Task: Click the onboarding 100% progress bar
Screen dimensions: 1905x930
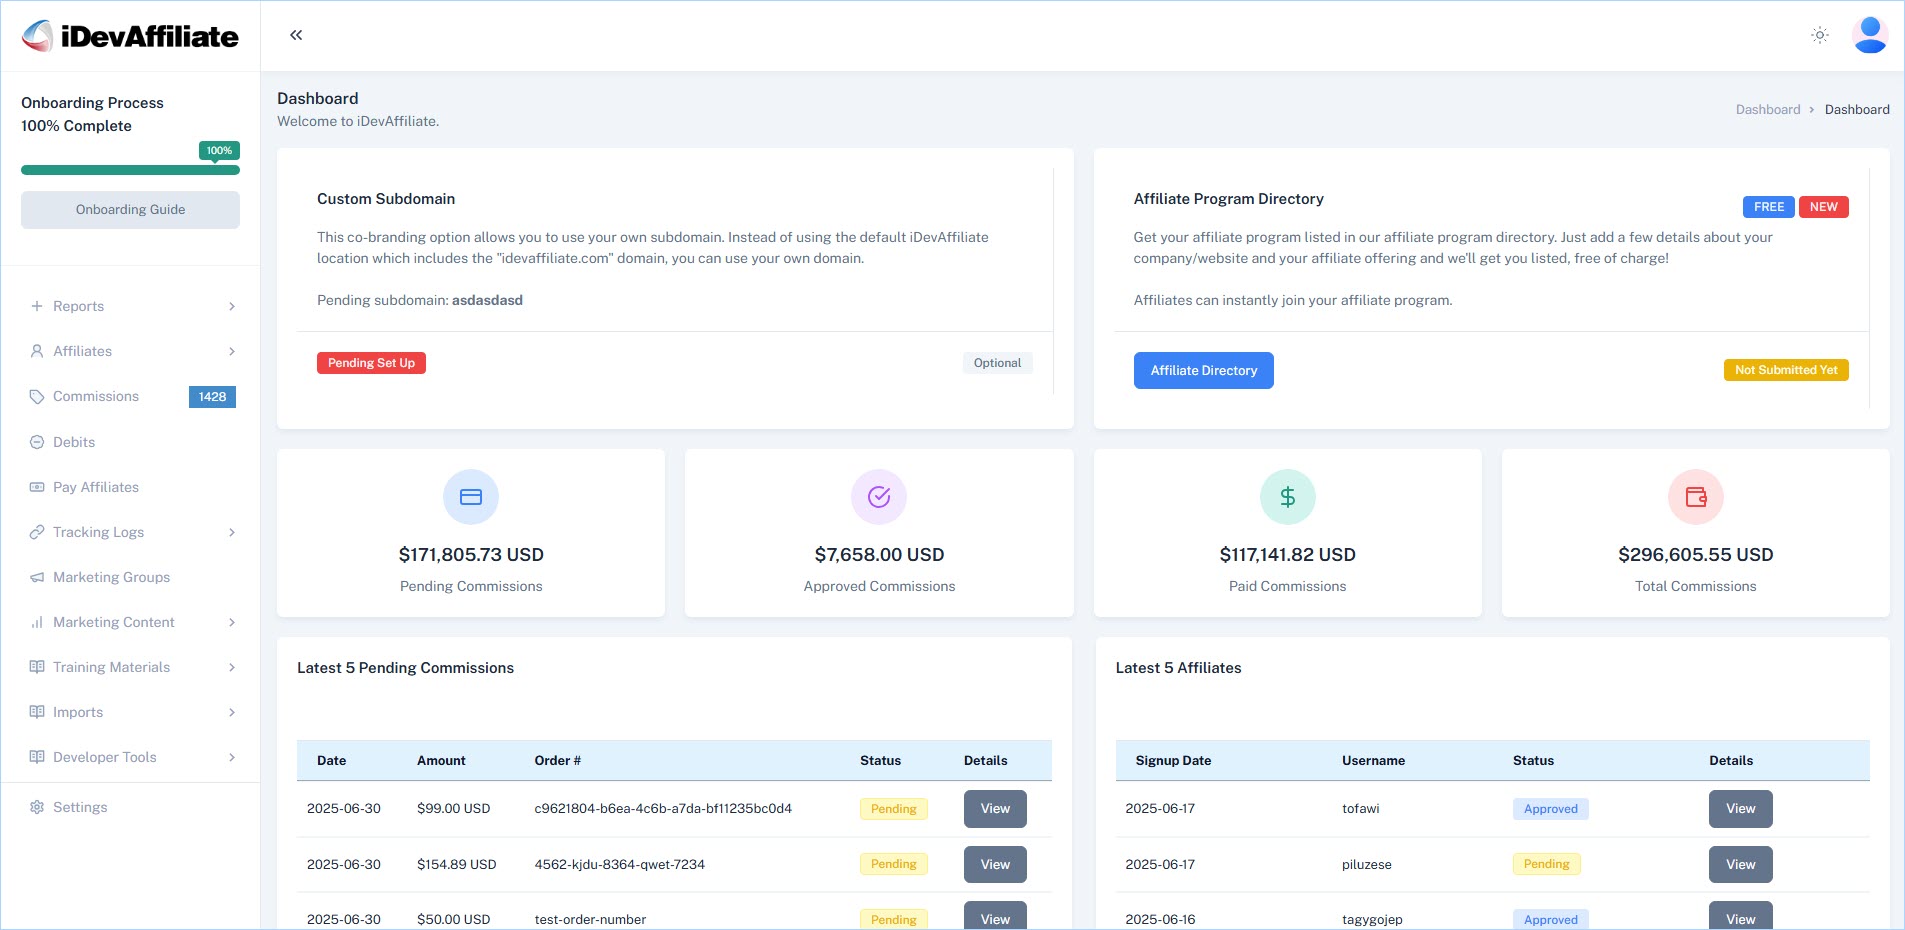Action: tap(130, 170)
